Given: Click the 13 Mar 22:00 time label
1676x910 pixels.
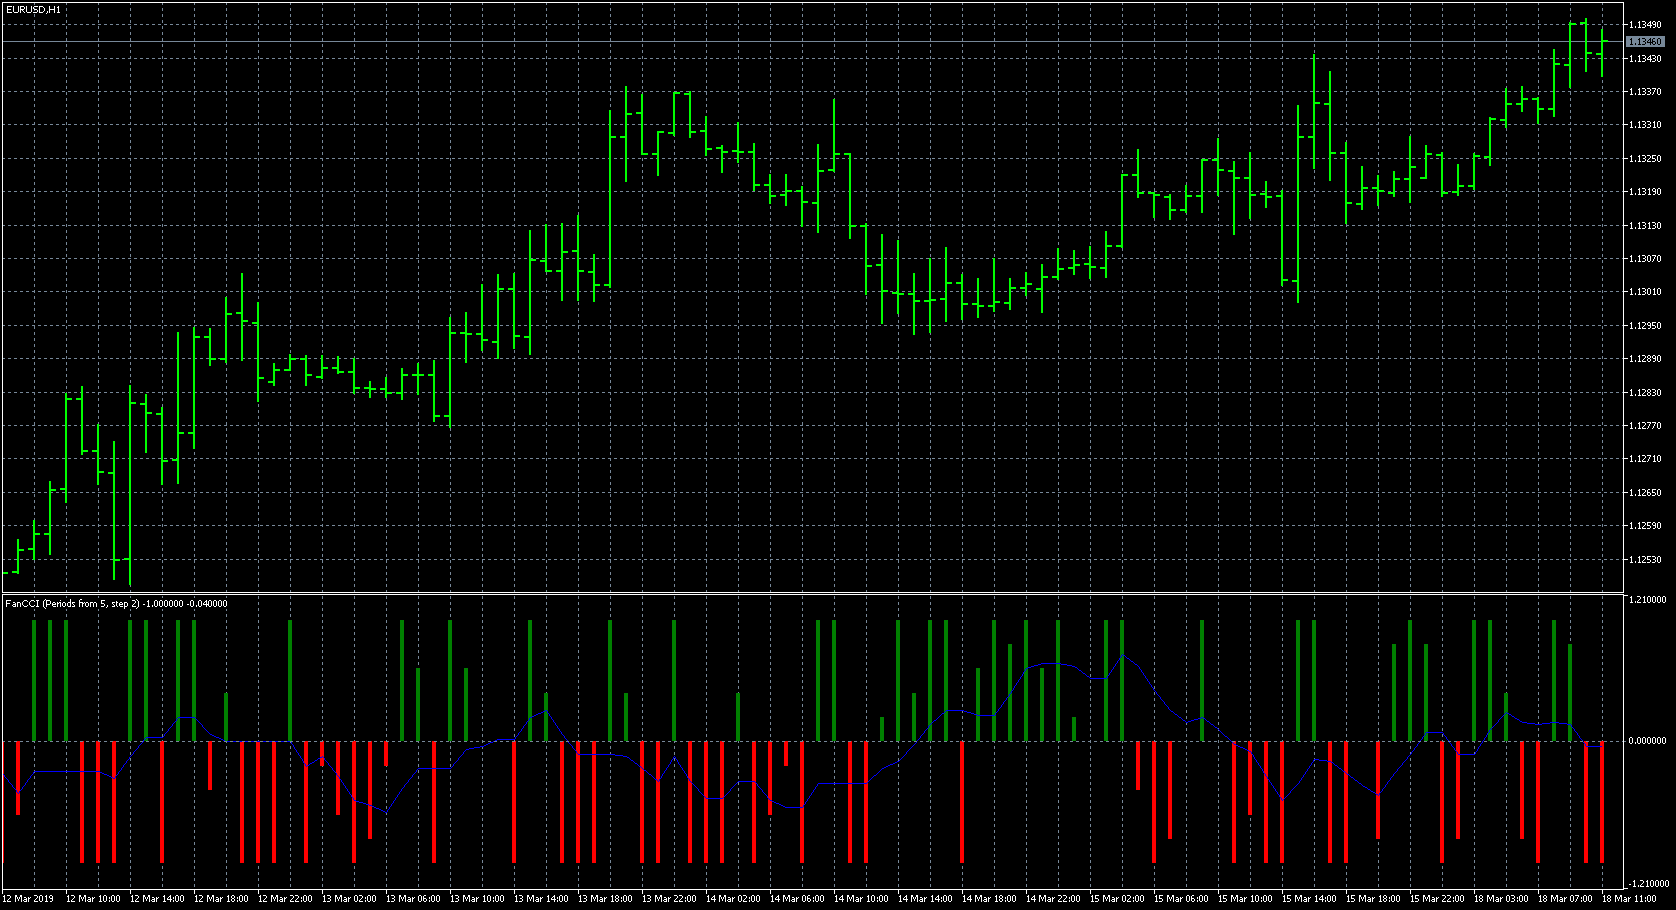Looking at the screenshot, I should (x=669, y=899).
